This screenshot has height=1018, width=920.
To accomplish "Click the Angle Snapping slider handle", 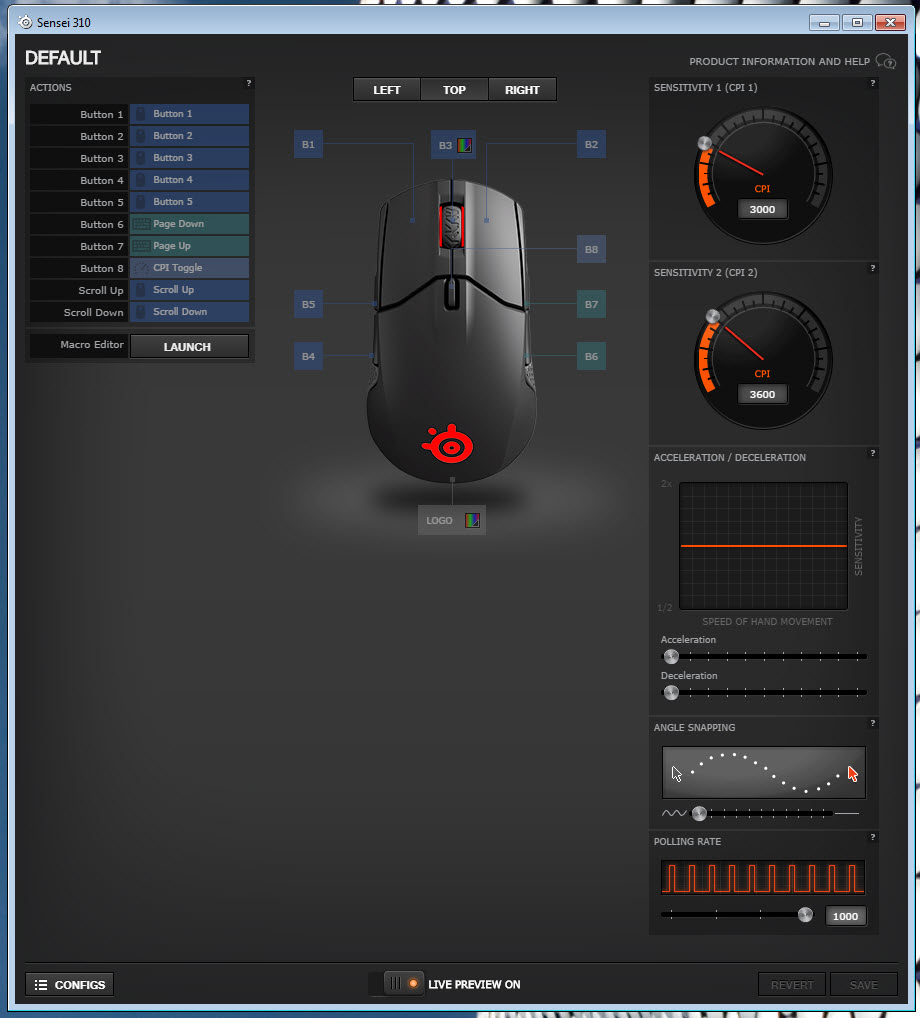I will (699, 813).
